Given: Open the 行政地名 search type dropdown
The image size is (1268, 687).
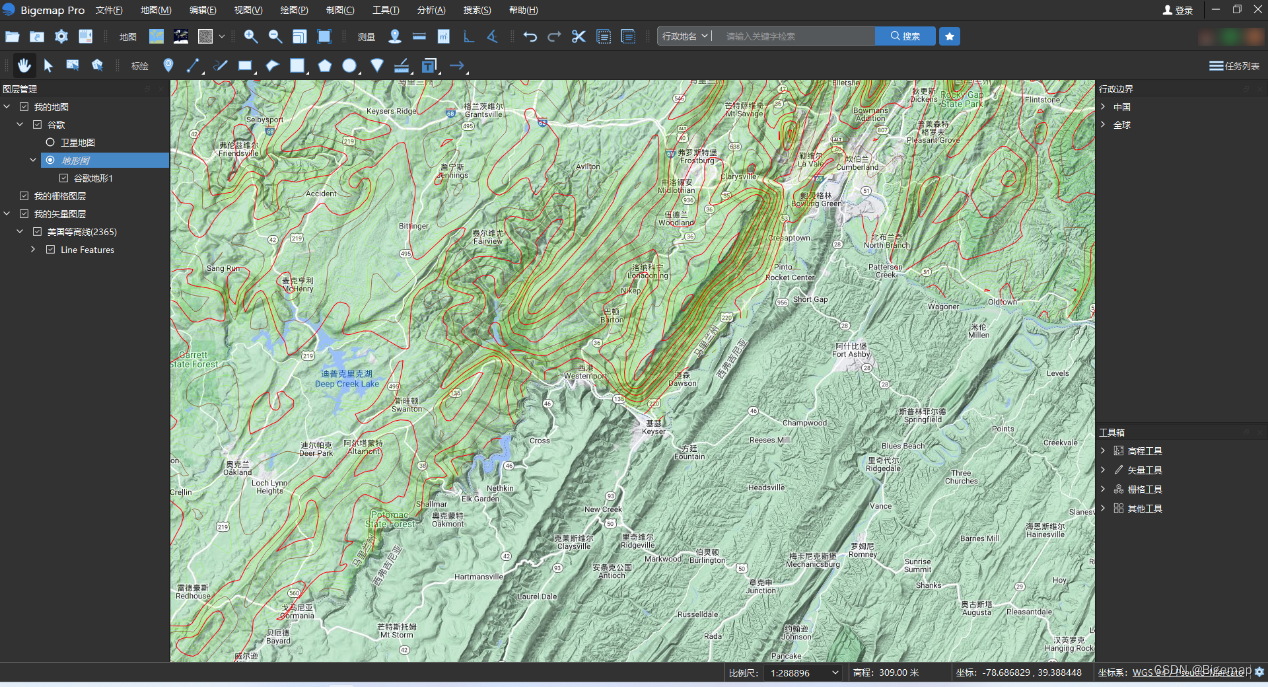Looking at the screenshot, I should [685, 36].
